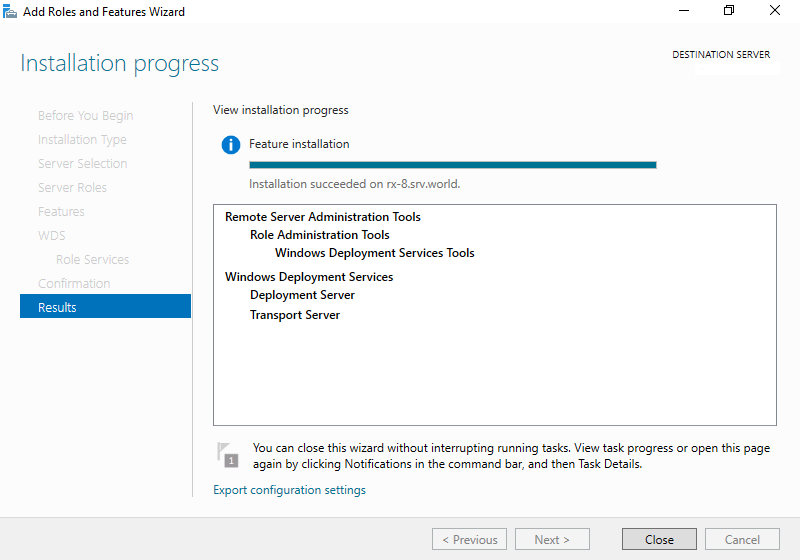800x560 pixels.
Task: Click the wizard icon in the title bar
Action: coord(10,11)
